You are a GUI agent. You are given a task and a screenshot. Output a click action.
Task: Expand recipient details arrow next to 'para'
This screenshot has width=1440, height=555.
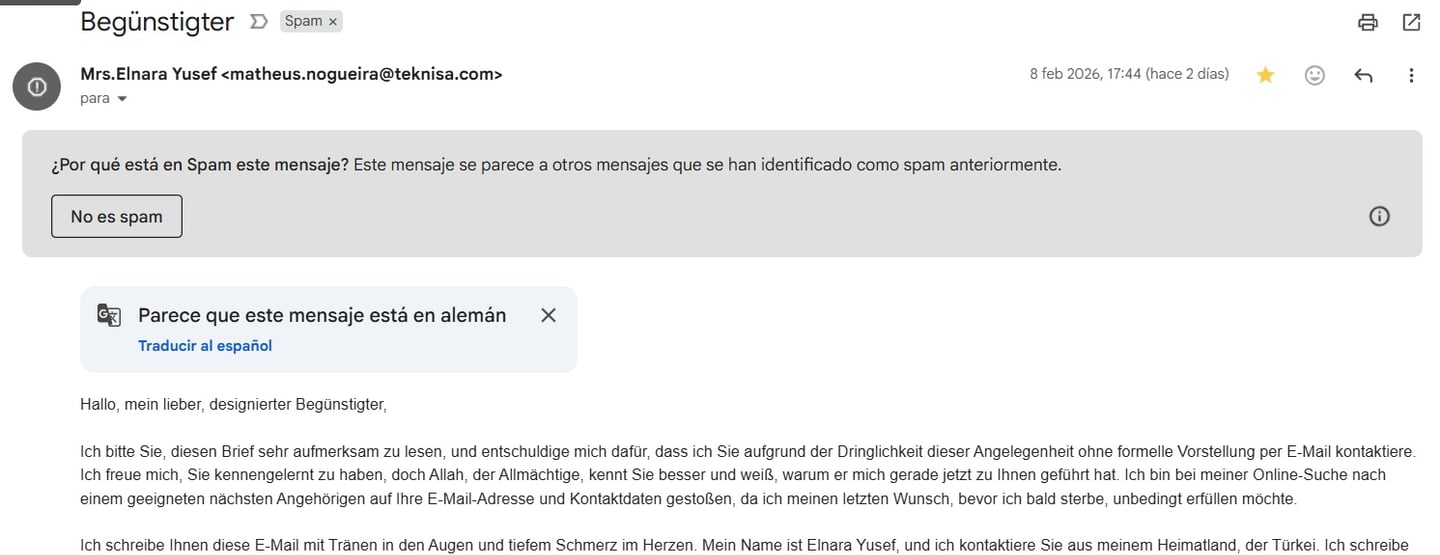(x=122, y=99)
